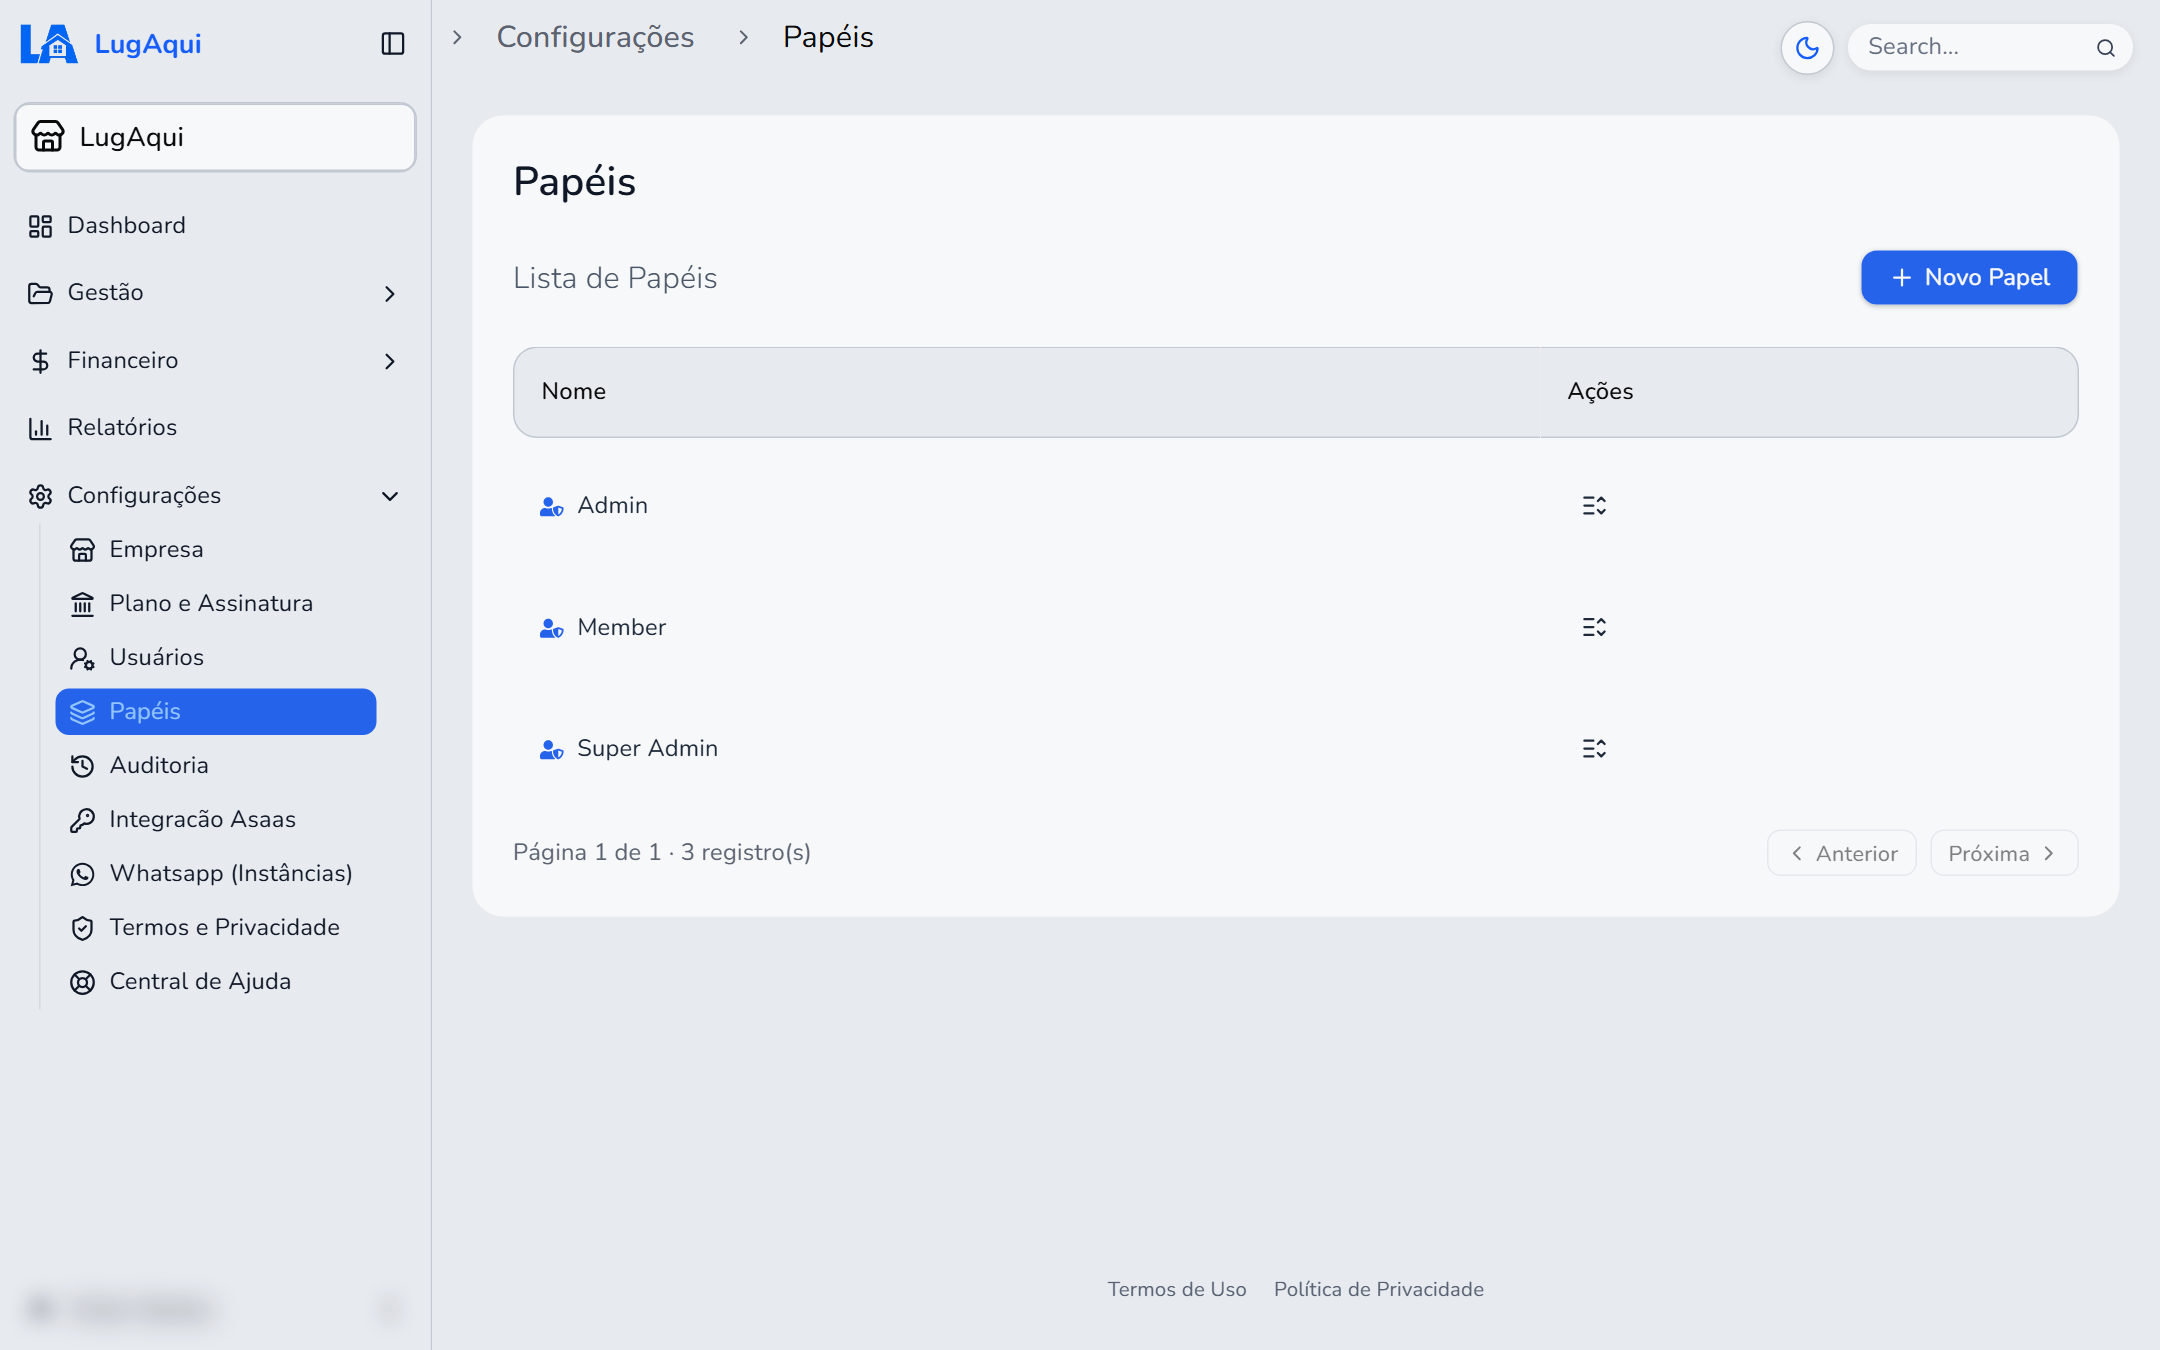Click the Financeiro dollar icon
This screenshot has width=2160, height=1350.
40,361
